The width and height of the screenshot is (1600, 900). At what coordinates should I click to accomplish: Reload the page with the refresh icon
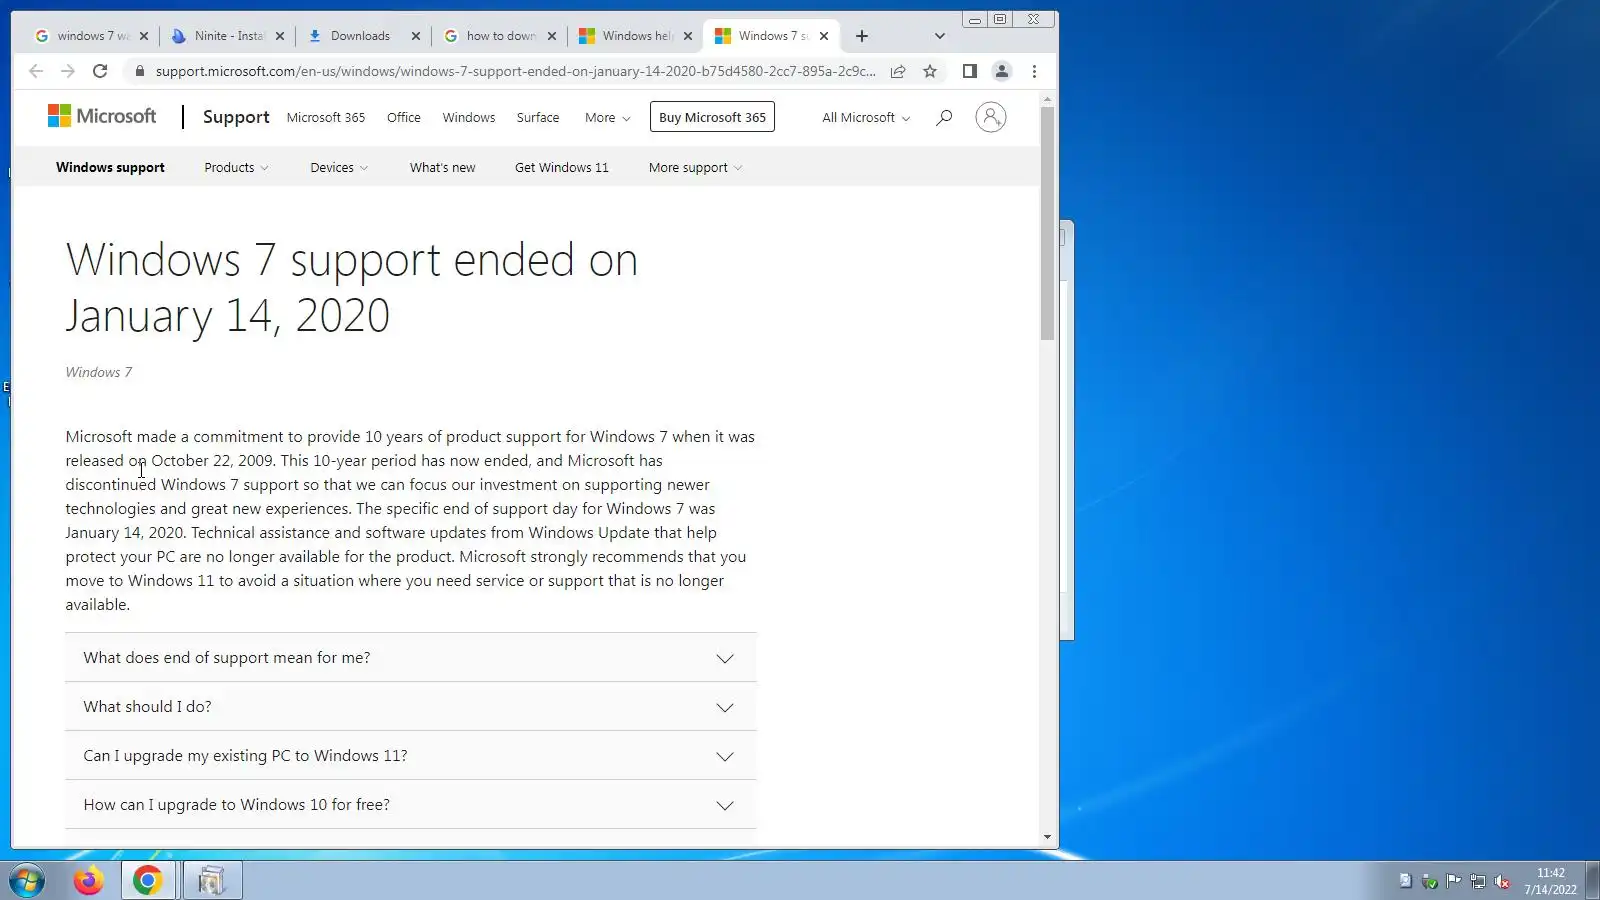click(100, 71)
